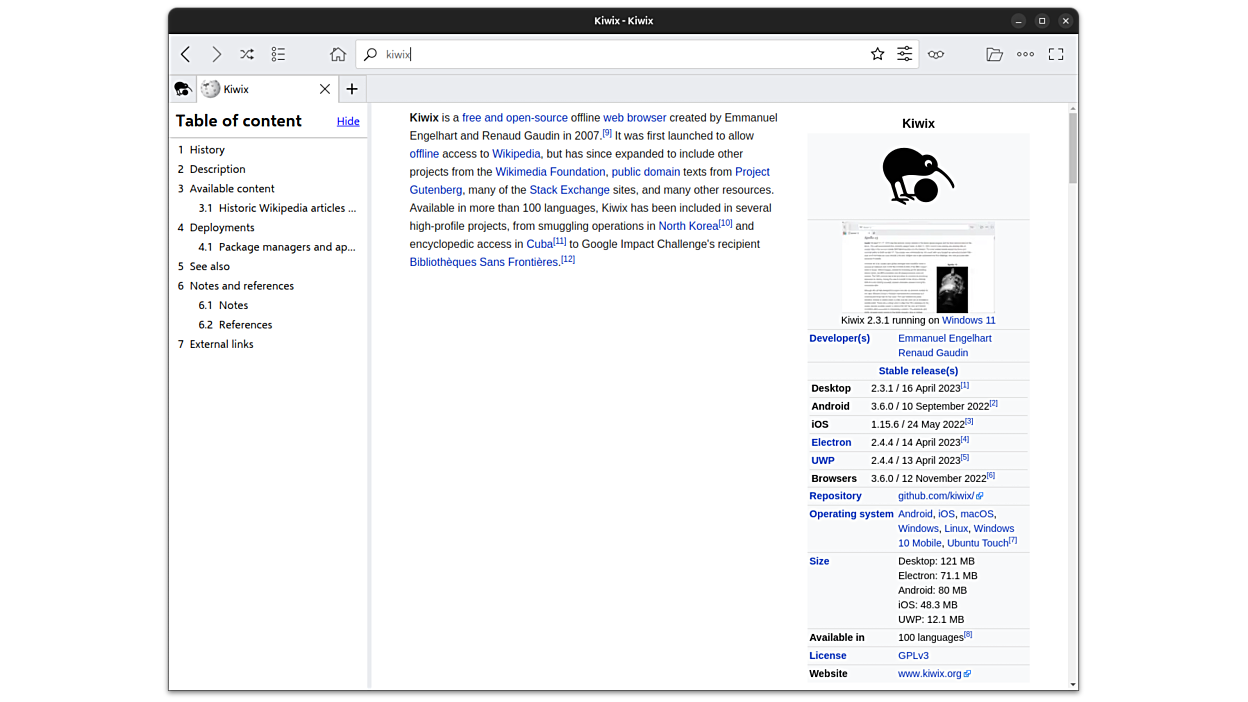
Task: Toggle the table of contents icon
Action: tap(278, 54)
